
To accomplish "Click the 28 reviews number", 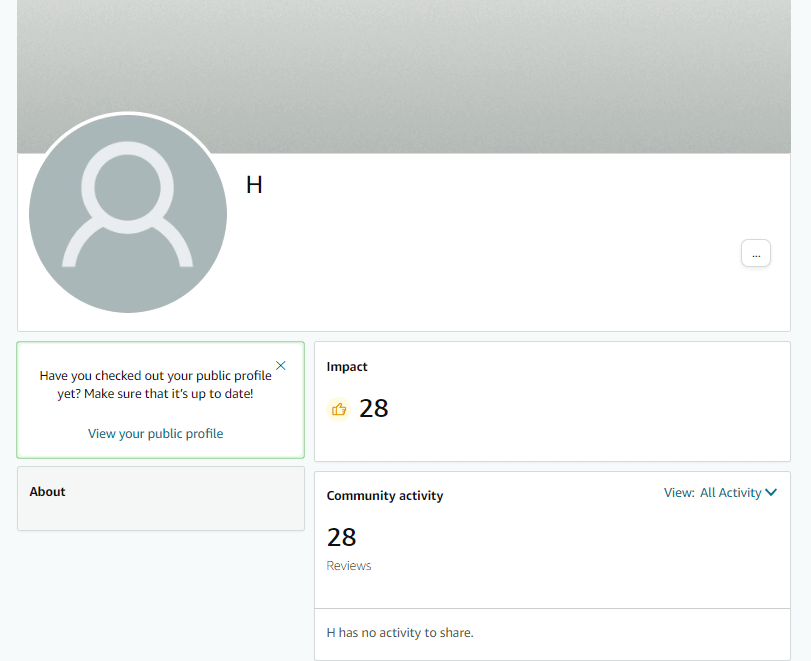I will click(341, 537).
